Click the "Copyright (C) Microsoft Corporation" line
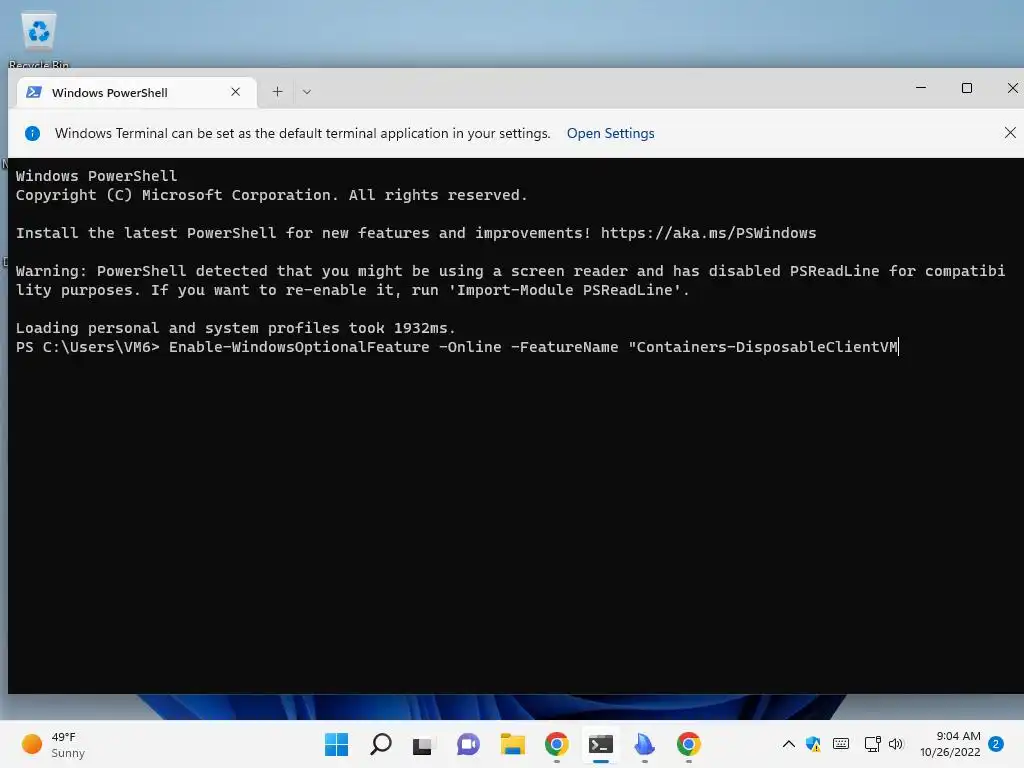This screenshot has height=768, width=1024. coord(271,195)
